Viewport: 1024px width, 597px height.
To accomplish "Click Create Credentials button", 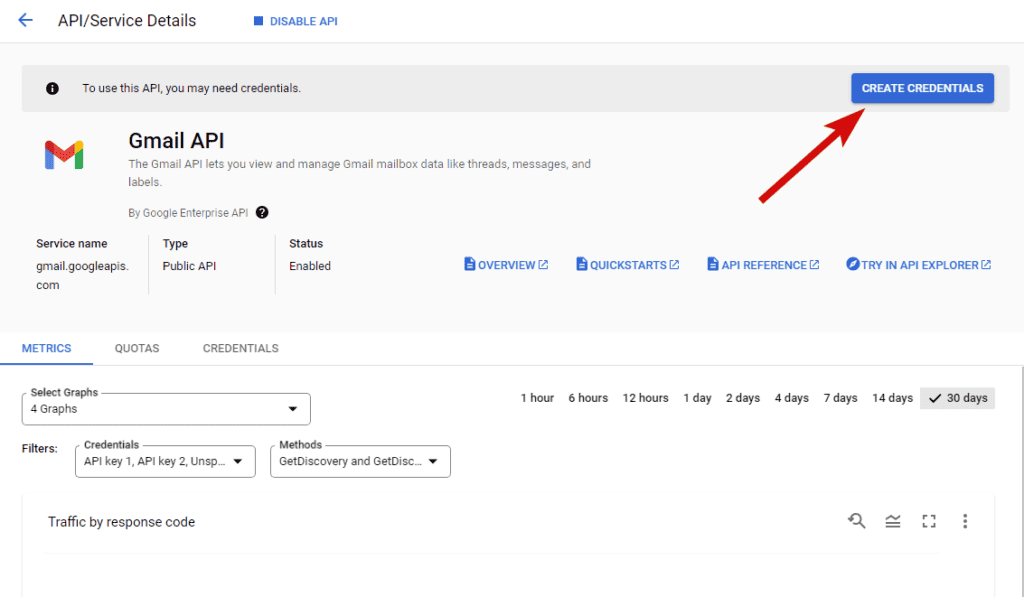I will click(x=922, y=88).
